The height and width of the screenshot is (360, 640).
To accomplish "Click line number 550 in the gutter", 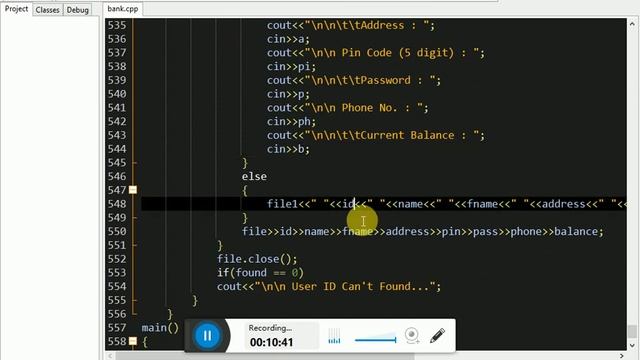I will (117, 231).
